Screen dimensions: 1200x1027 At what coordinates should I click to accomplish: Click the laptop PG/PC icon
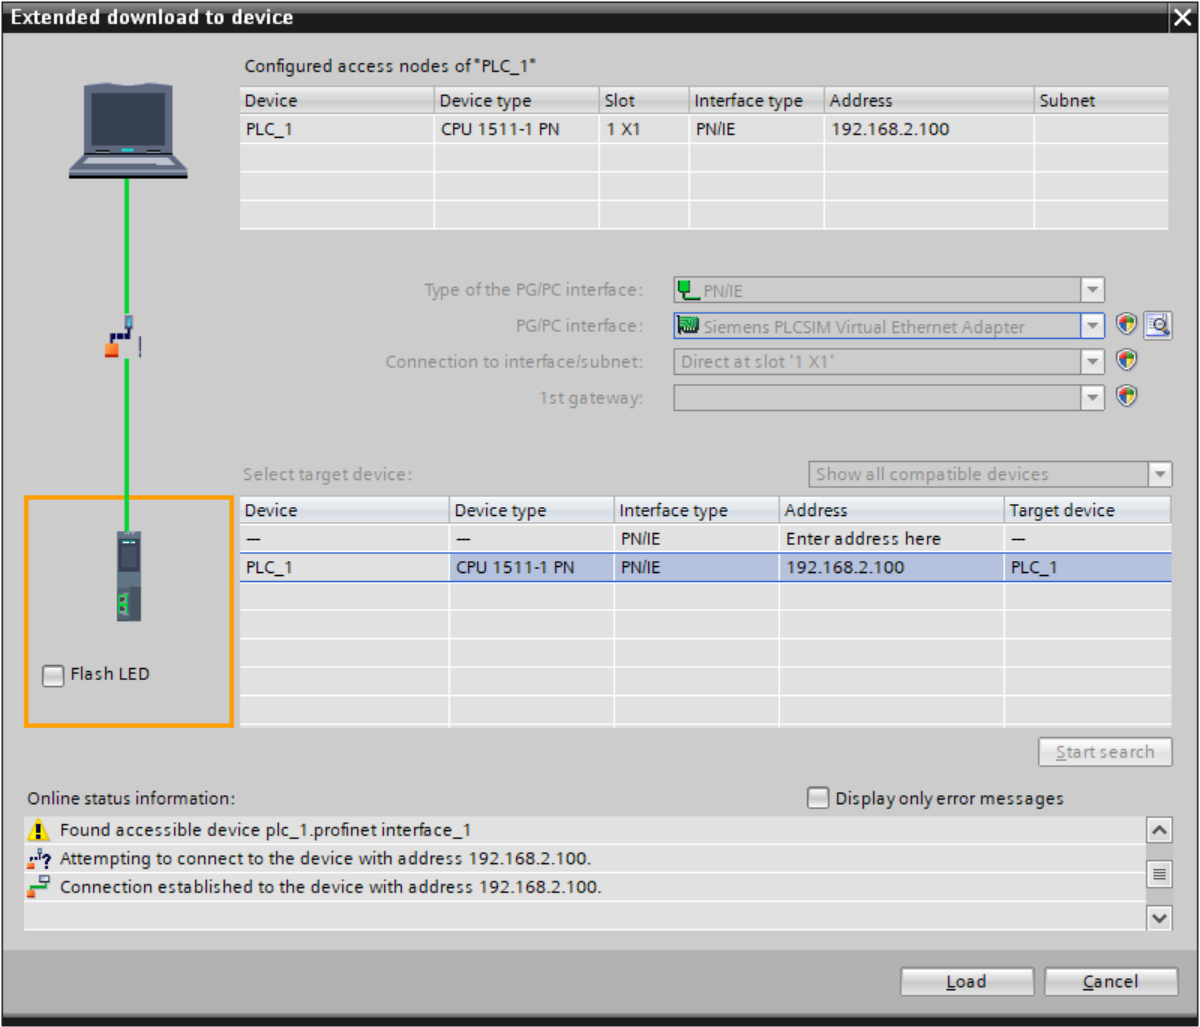[128, 130]
